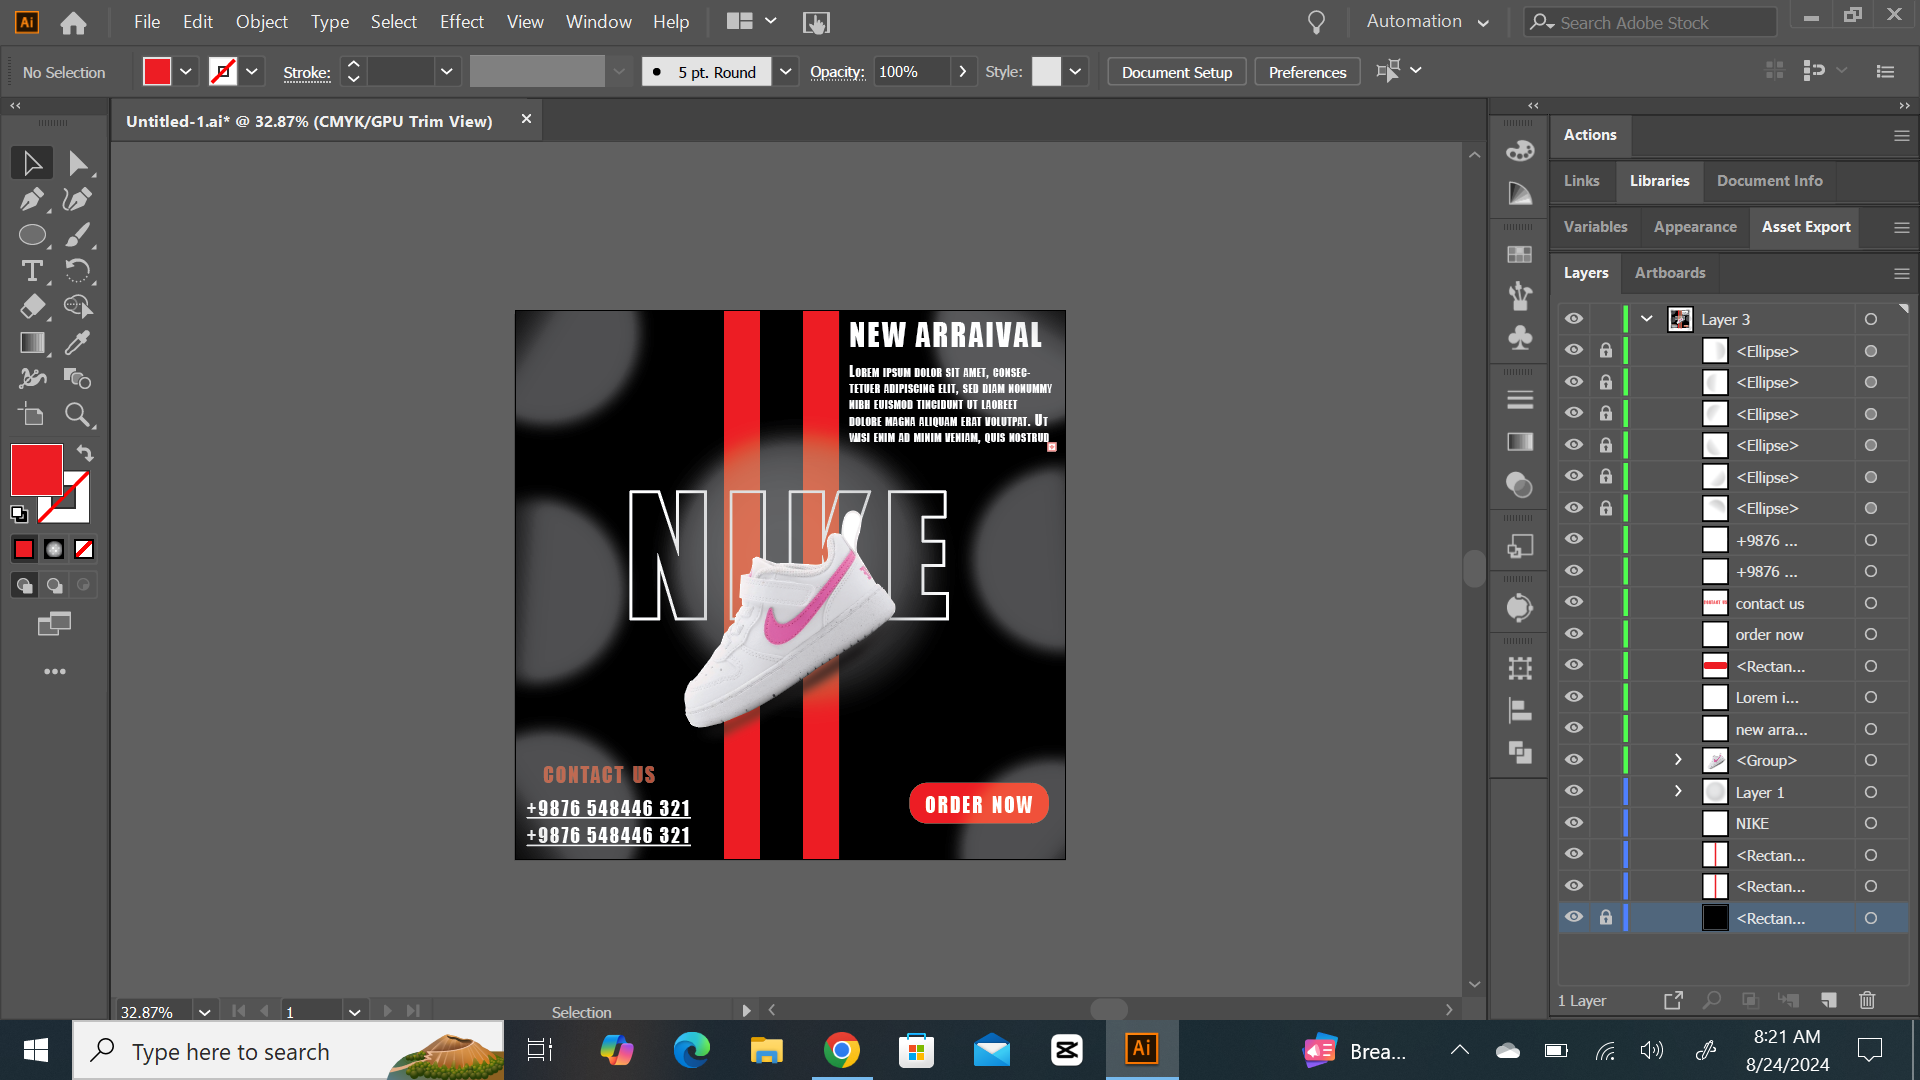Hide the contact us layer
This screenshot has width=1920, height=1080.
(1574, 603)
